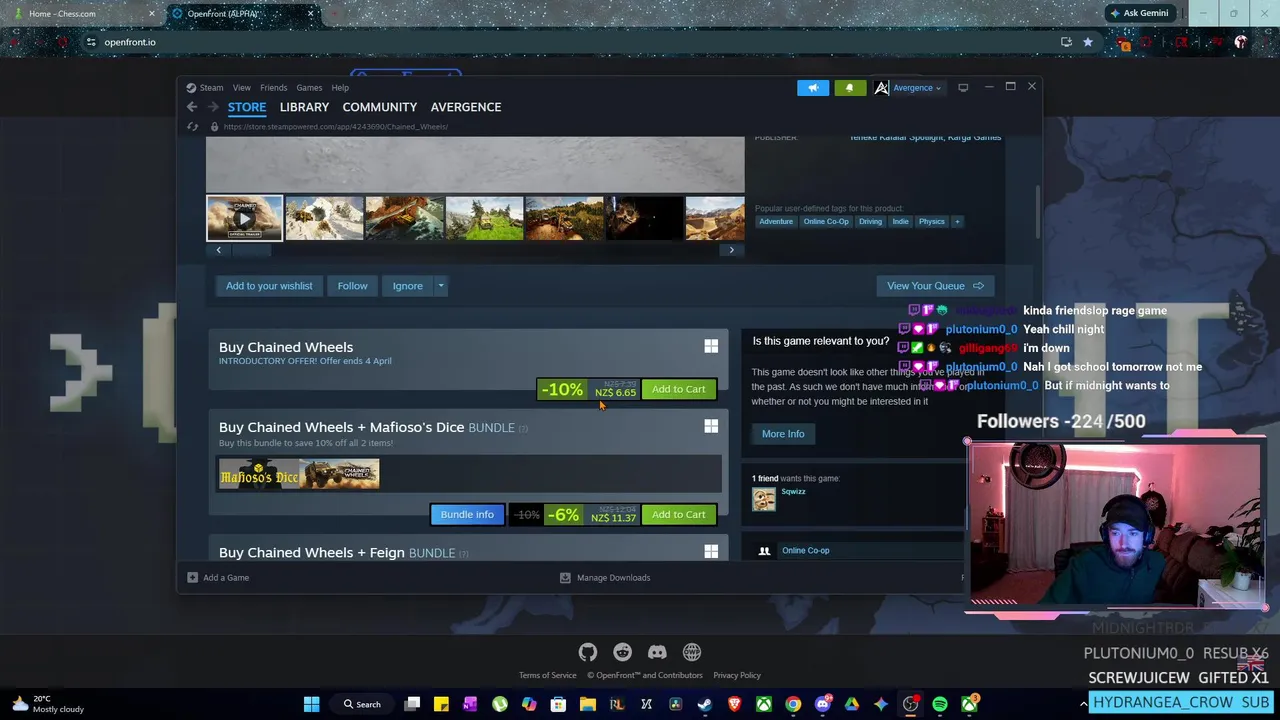Click the Adventure tag
1280x720 pixels.
776,222
